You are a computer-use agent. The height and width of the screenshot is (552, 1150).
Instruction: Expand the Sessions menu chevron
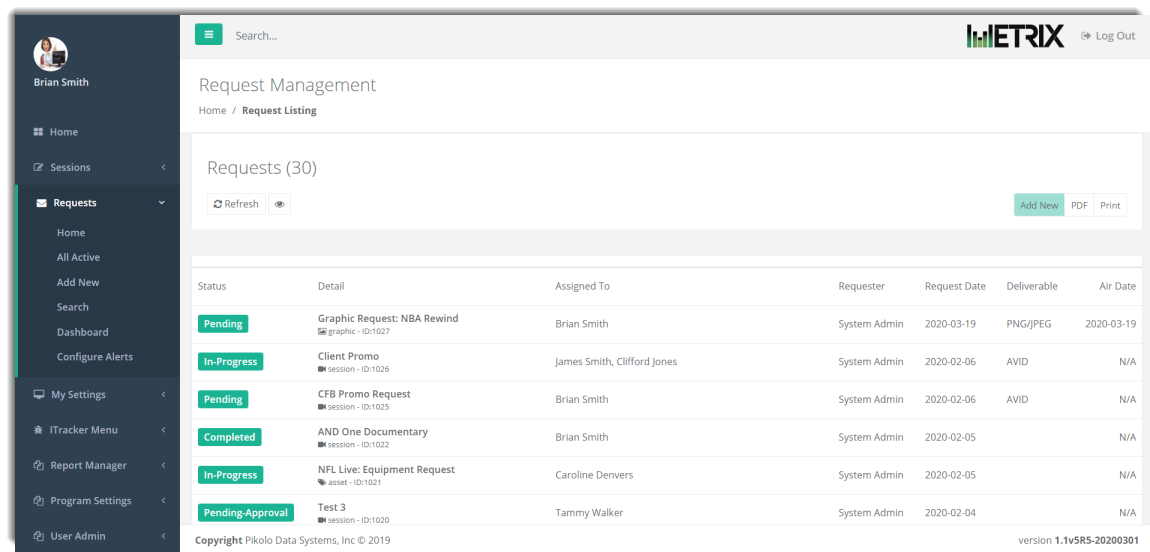pyautogui.click(x=163, y=167)
